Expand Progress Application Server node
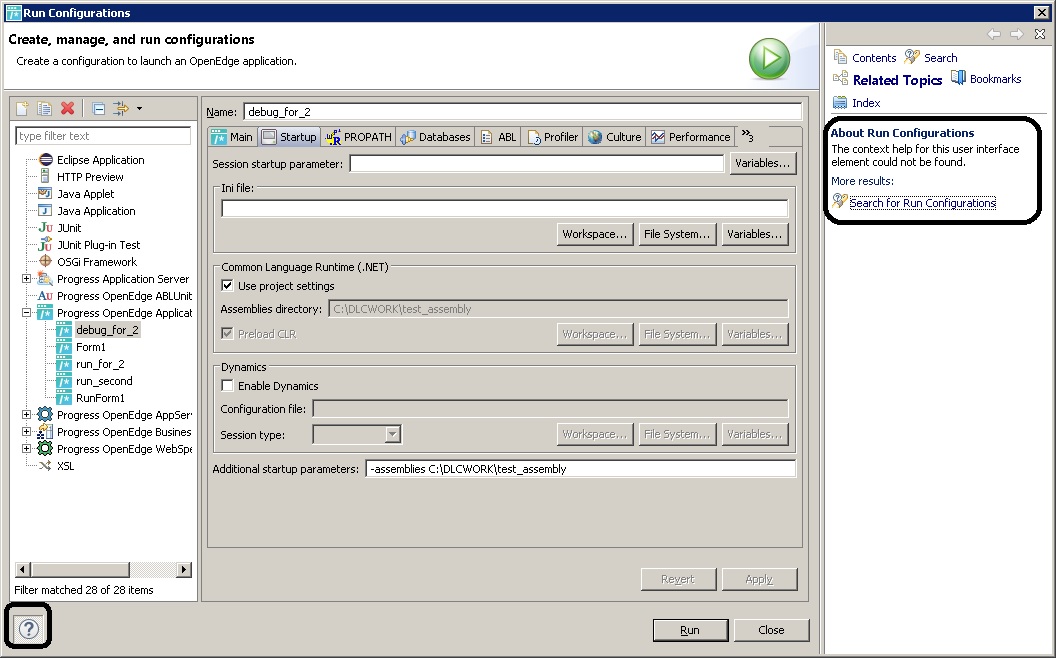This screenshot has width=1056, height=658. click(26, 279)
